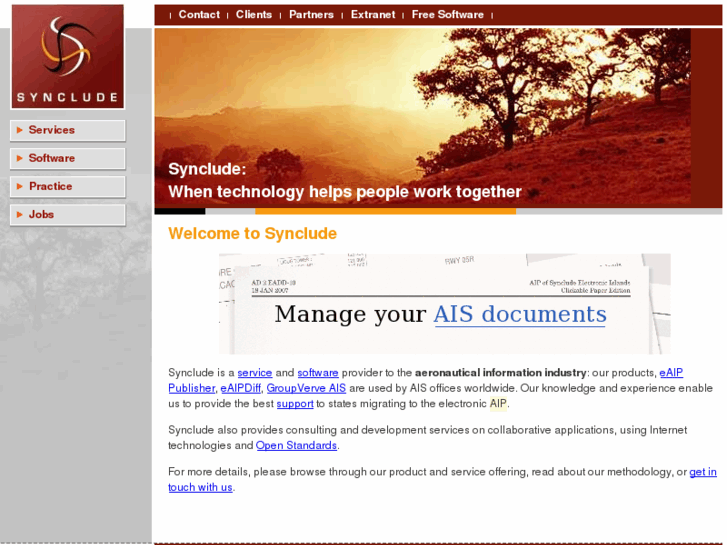
Task: Open the eAIP Publisher product link
Action: 671,373
